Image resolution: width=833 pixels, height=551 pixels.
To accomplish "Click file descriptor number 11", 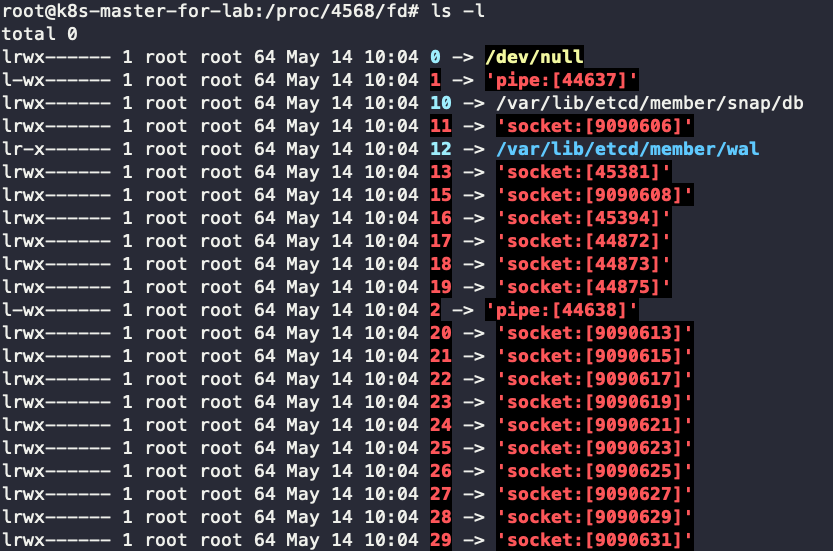I will pyautogui.click(x=440, y=126).
